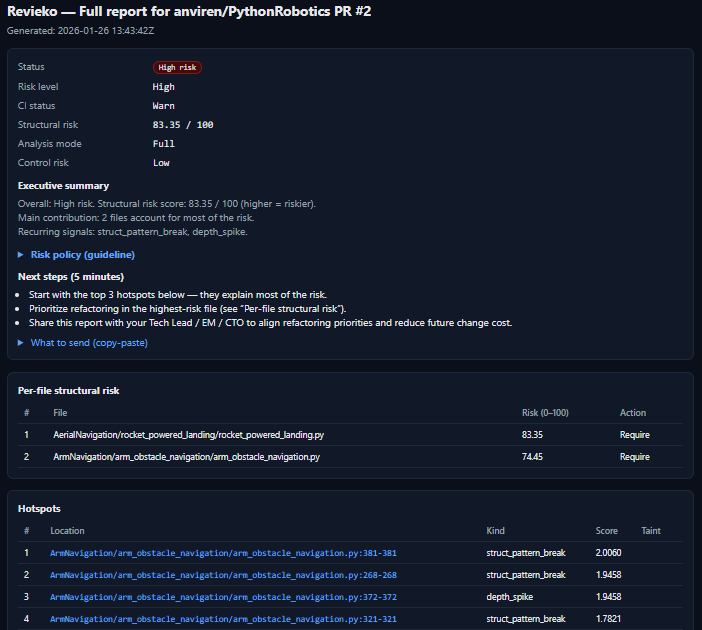Click the Score column header in Hotspots
The width and height of the screenshot is (702, 630).
point(607,531)
